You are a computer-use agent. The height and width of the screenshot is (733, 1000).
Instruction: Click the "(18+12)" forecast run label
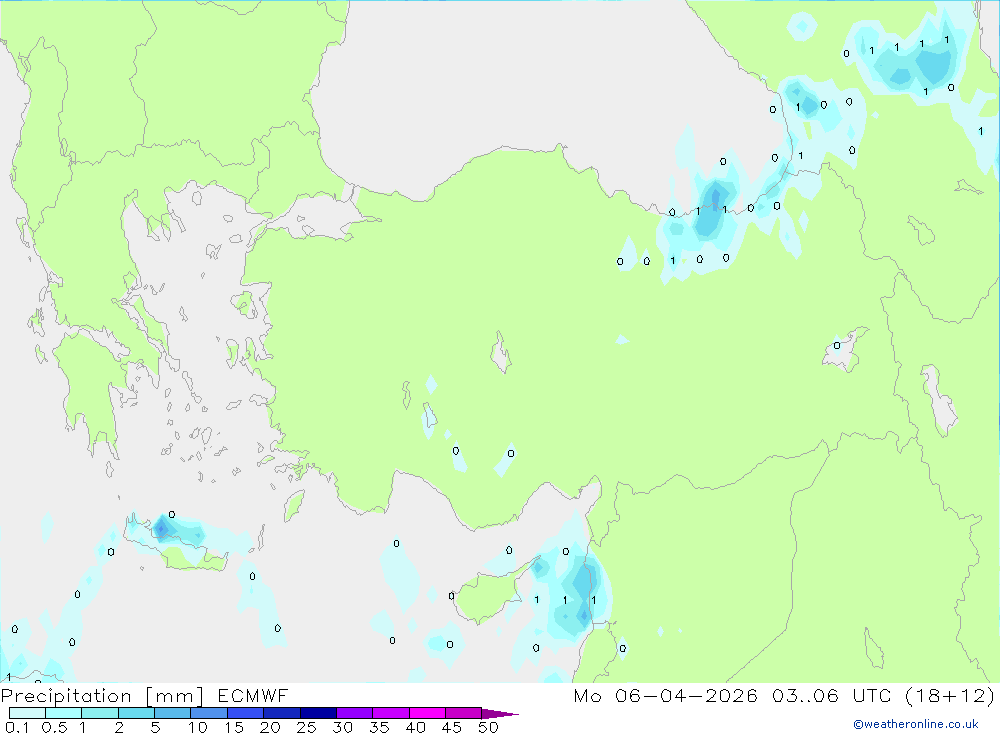click(x=950, y=695)
